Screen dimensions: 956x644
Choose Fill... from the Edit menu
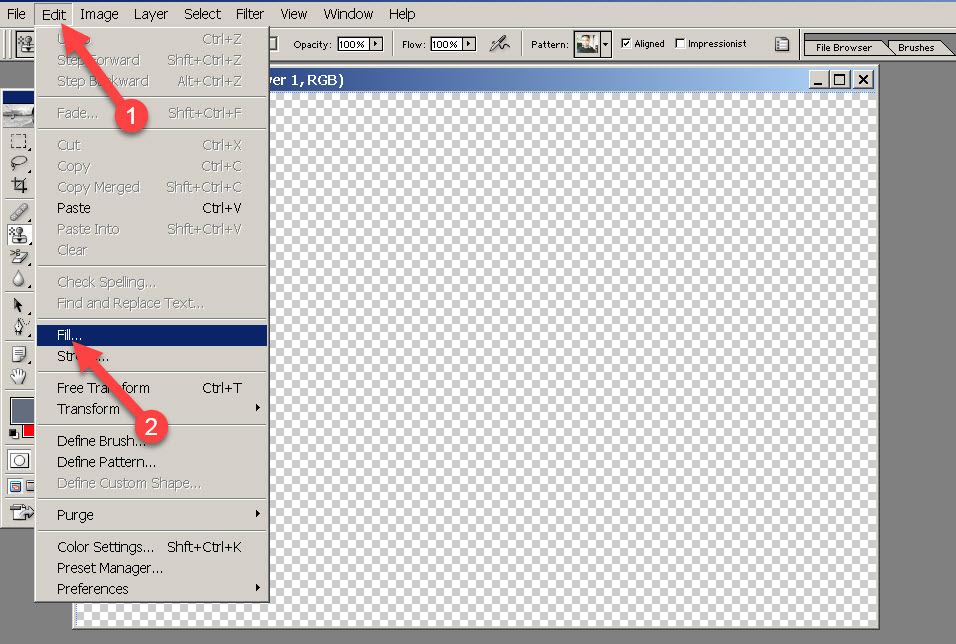pos(70,335)
